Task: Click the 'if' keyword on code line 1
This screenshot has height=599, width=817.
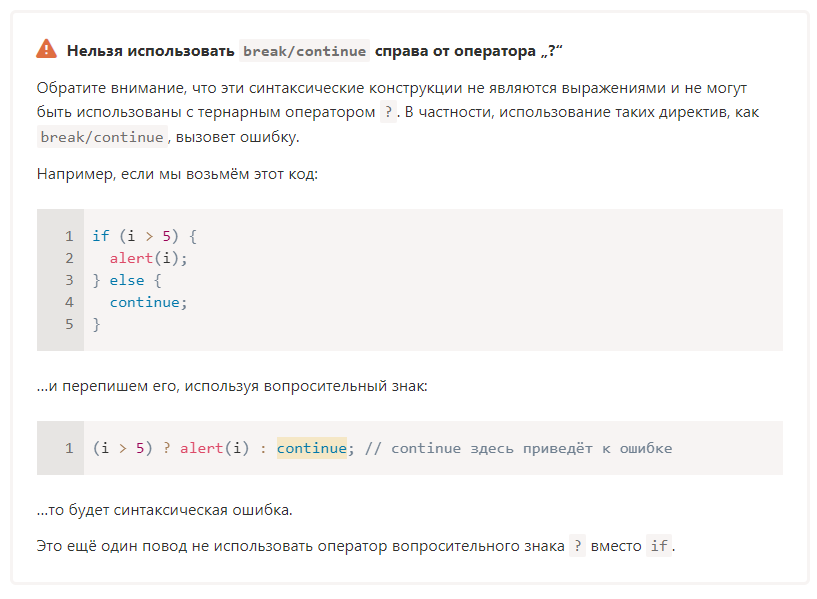Action: (100, 236)
